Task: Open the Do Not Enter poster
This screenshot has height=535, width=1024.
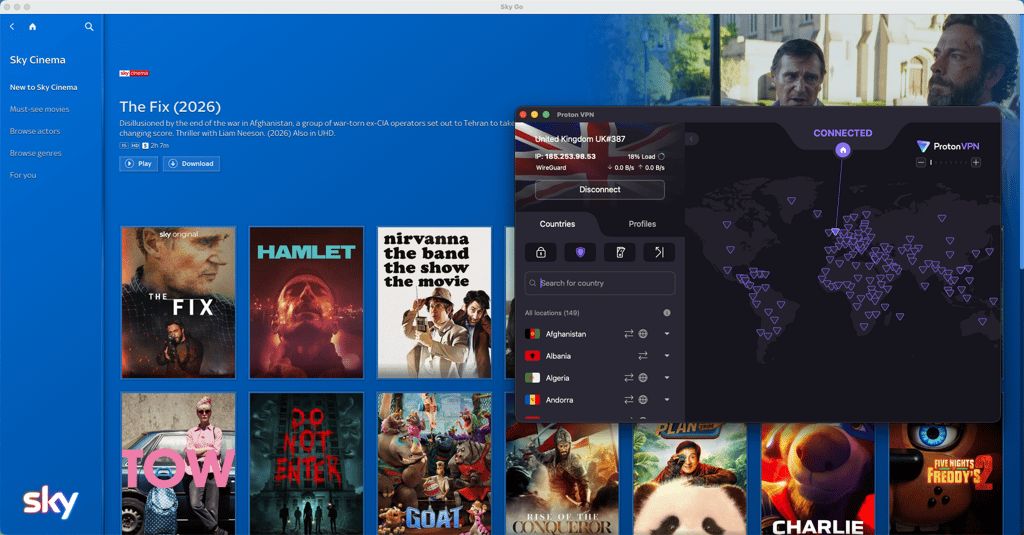Action: coord(306,464)
